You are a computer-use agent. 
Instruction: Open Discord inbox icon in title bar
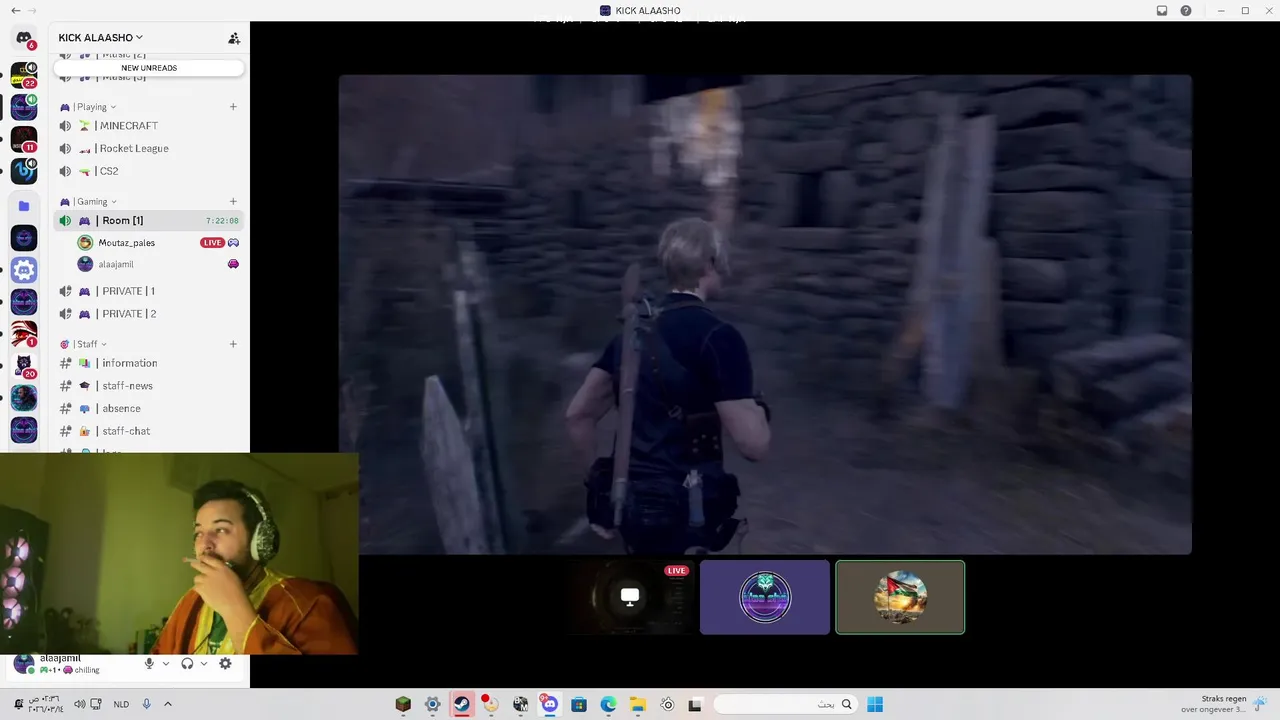(1162, 11)
